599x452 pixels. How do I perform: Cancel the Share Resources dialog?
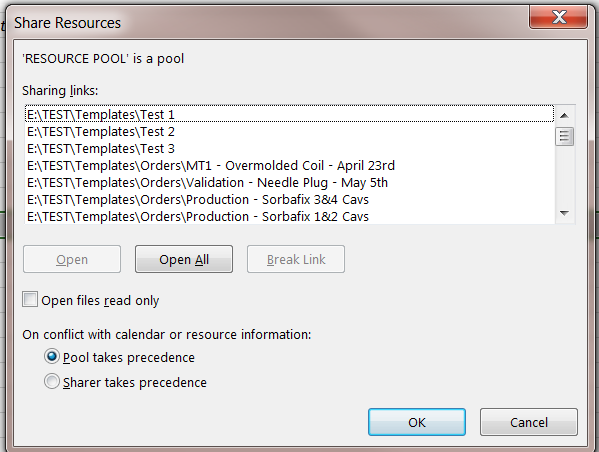click(529, 422)
